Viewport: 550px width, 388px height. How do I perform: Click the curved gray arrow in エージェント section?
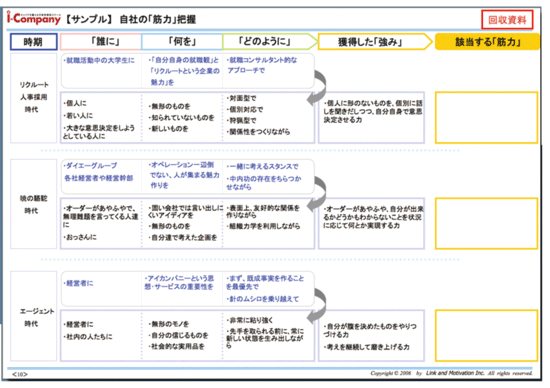317,306
